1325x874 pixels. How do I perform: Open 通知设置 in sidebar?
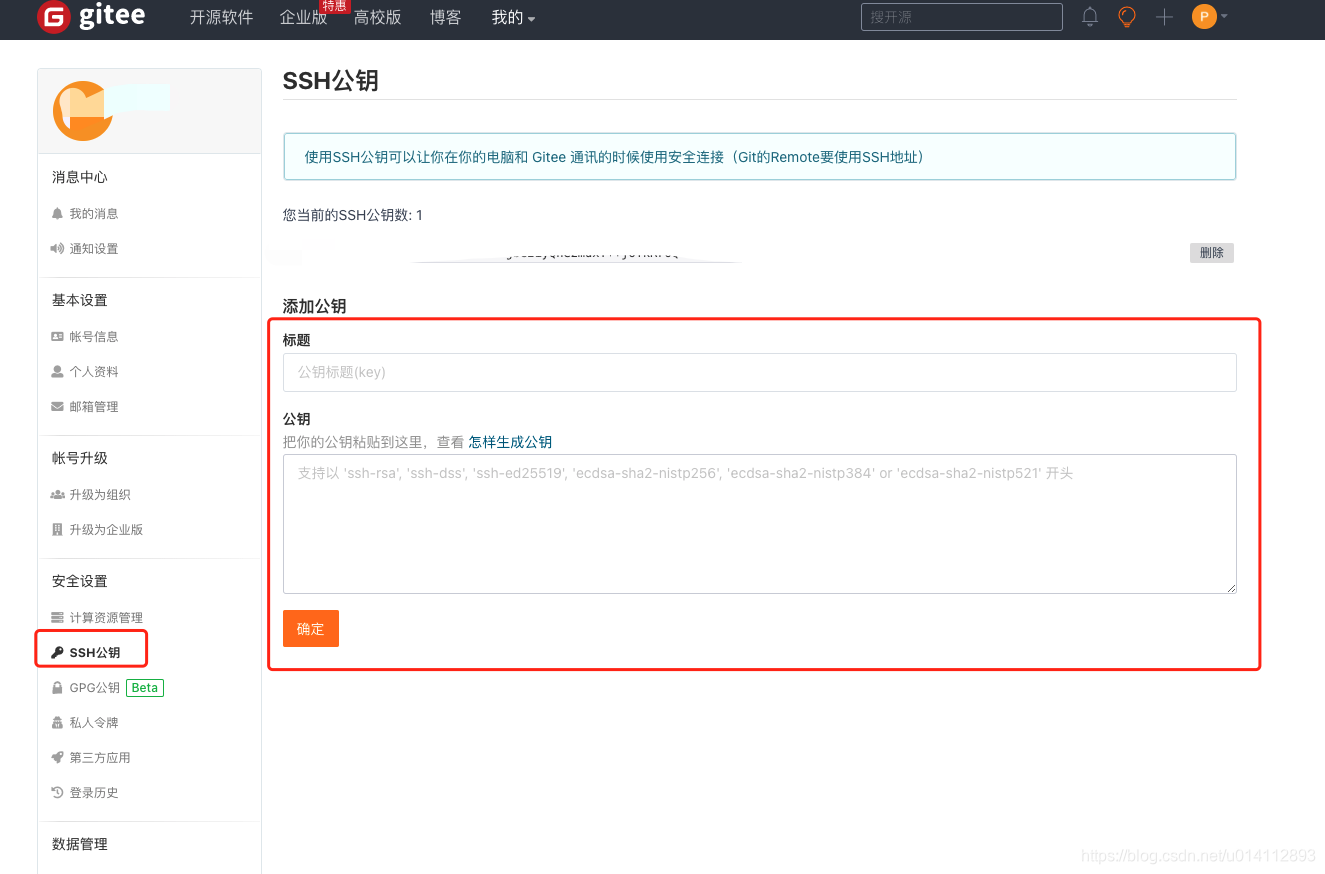[94, 249]
